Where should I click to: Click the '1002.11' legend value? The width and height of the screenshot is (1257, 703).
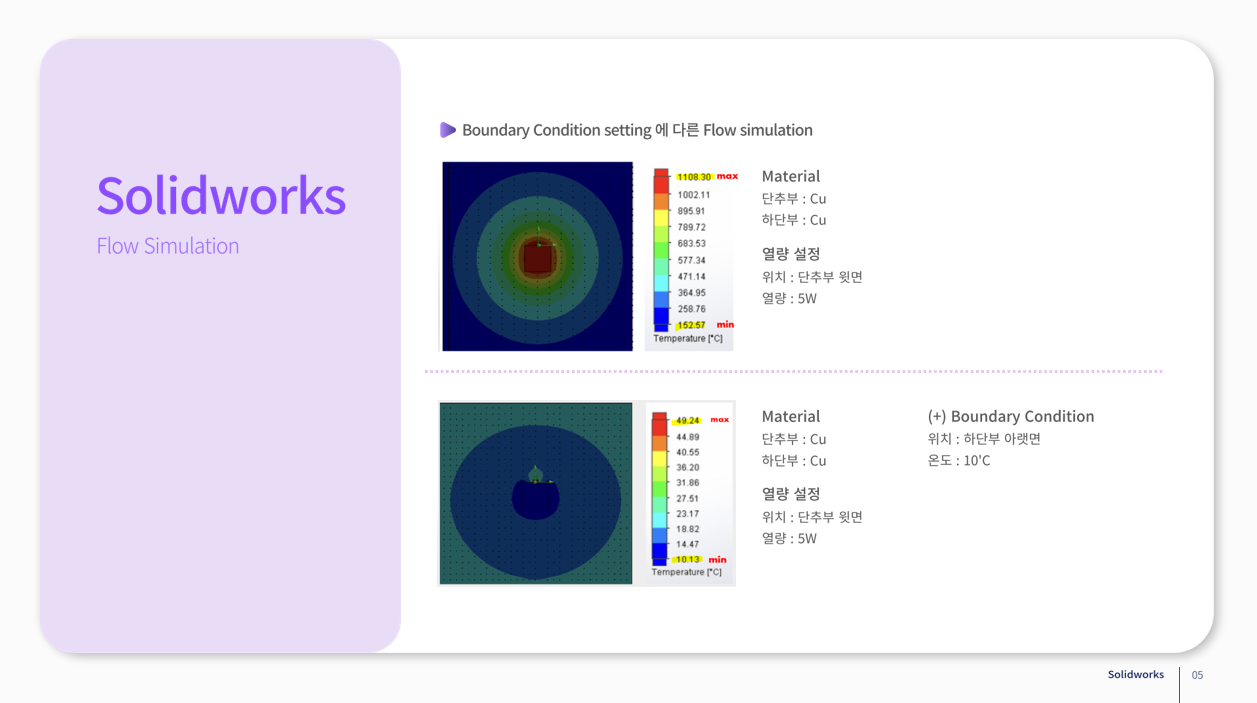tap(693, 195)
